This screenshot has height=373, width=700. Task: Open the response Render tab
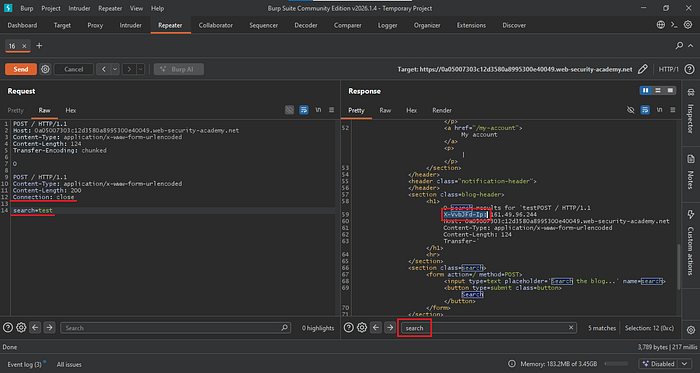442,110
